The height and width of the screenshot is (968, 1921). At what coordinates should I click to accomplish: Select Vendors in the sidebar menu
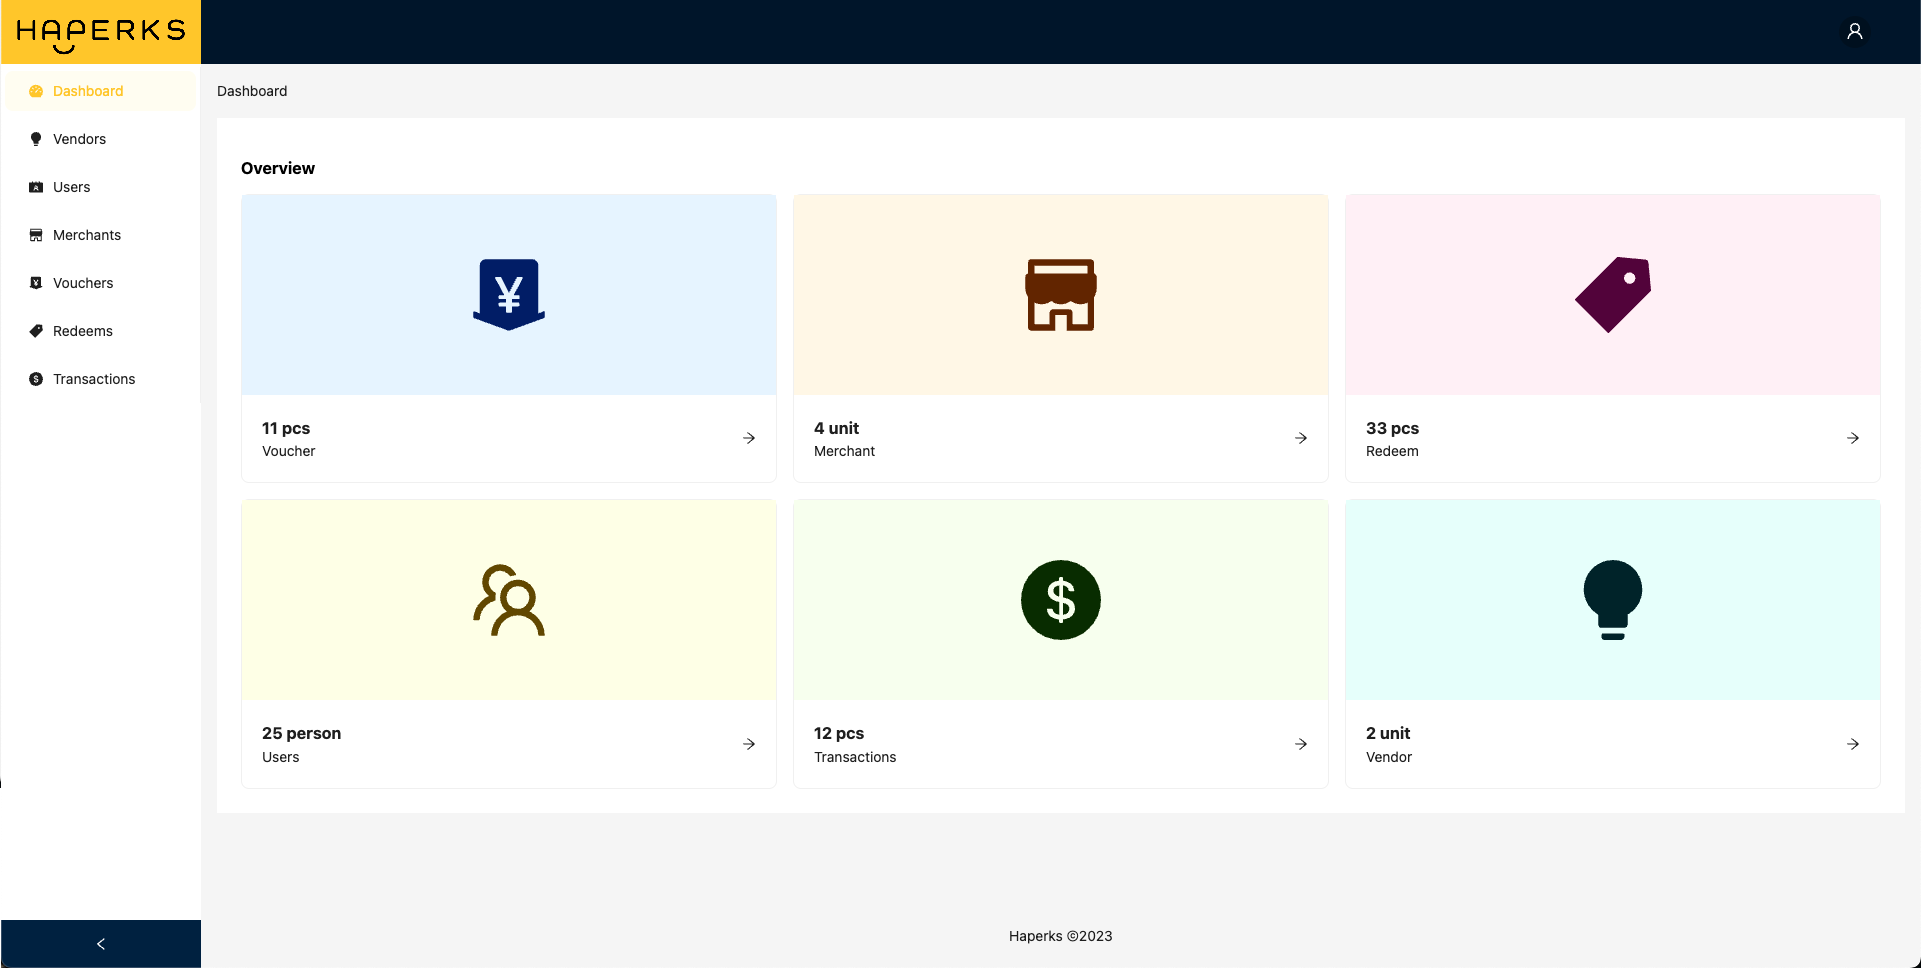(79, 139)
